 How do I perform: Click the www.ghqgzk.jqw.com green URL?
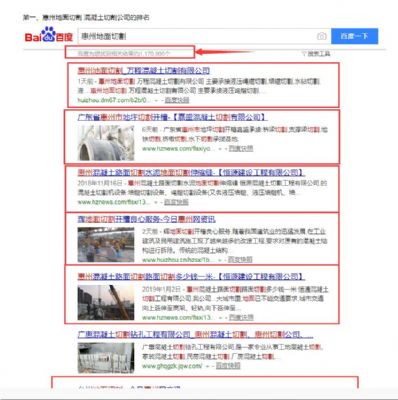pos(172,366)
